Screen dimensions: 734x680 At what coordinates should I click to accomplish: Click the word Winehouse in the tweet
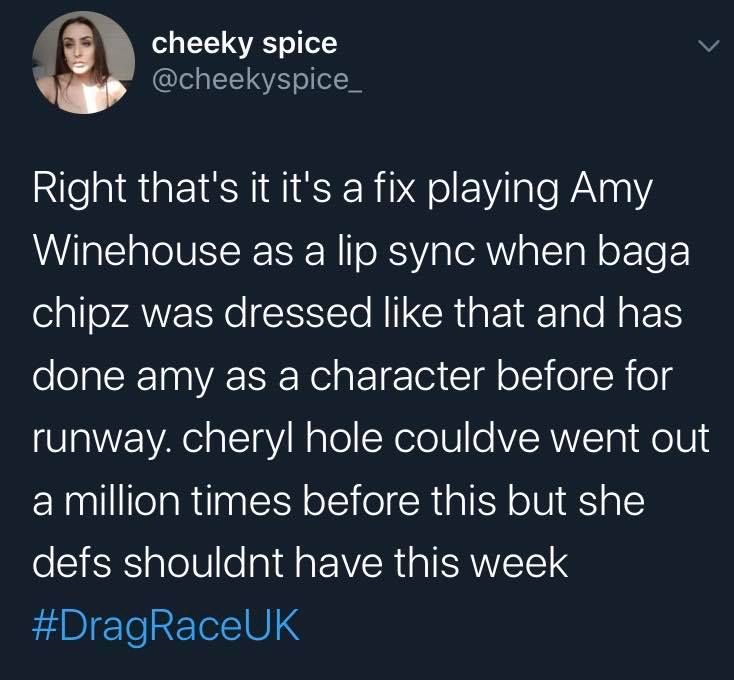click(x=136, y=250)
